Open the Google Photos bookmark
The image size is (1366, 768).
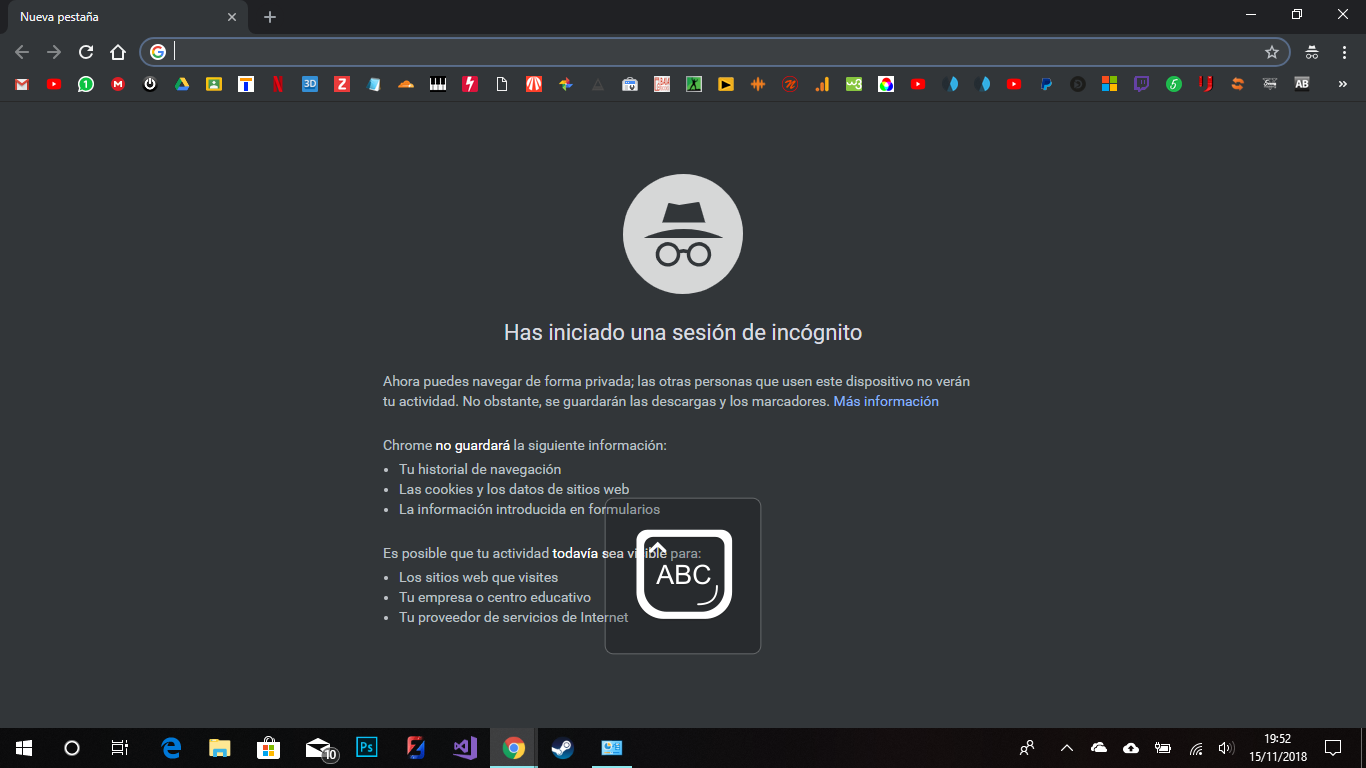click(566, 85)
